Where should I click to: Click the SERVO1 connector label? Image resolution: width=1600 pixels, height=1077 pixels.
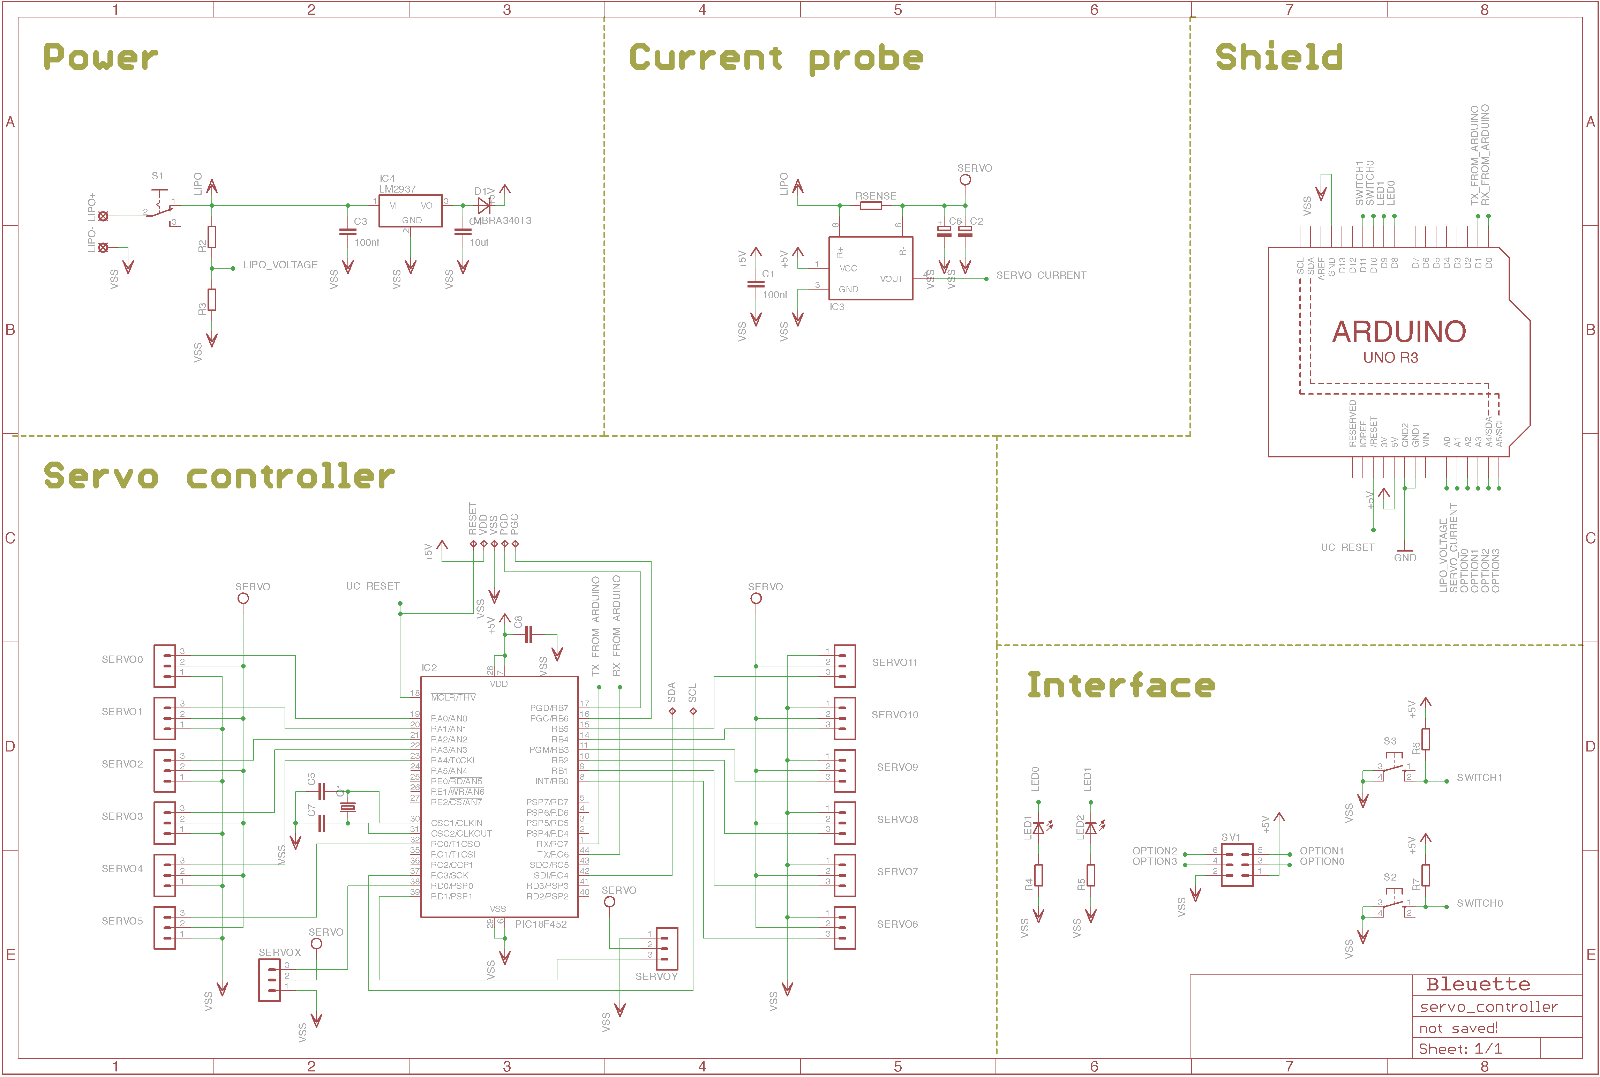point(122,711)
